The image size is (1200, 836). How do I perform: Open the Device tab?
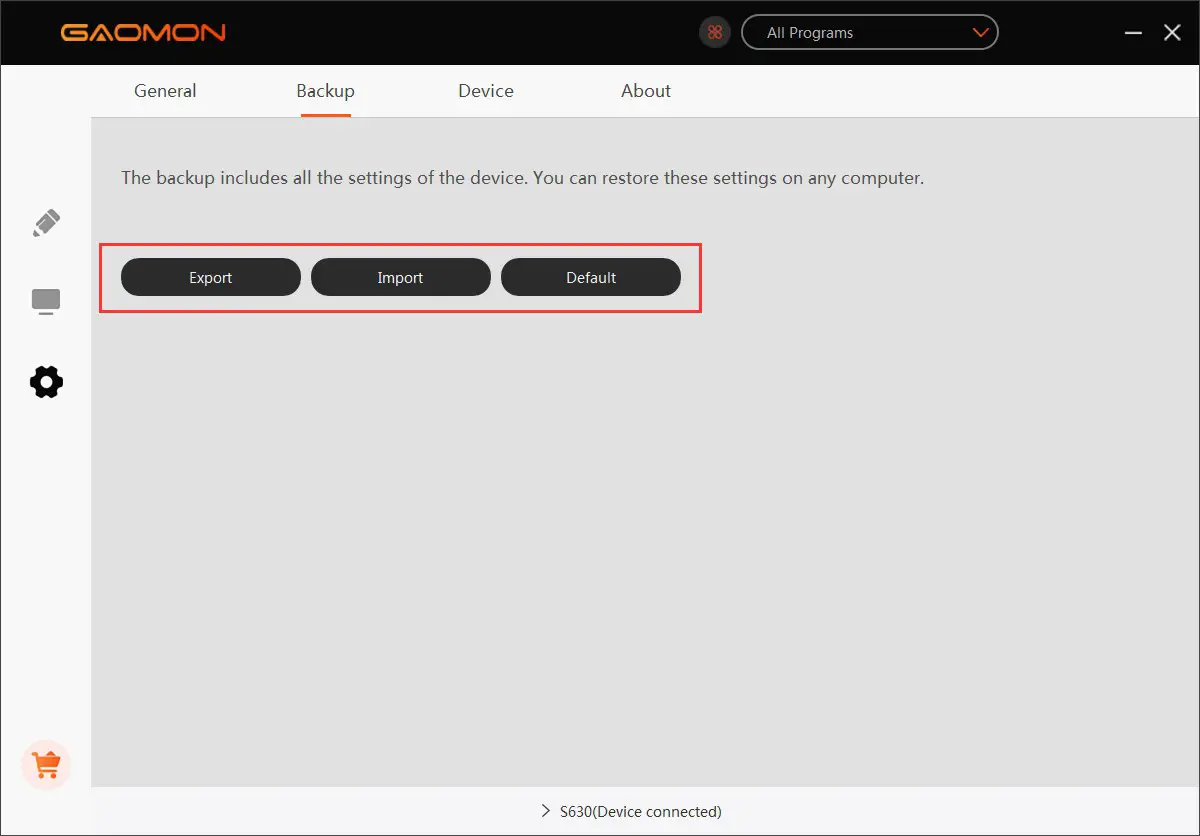pyautogui.click(x=485, y=91)
